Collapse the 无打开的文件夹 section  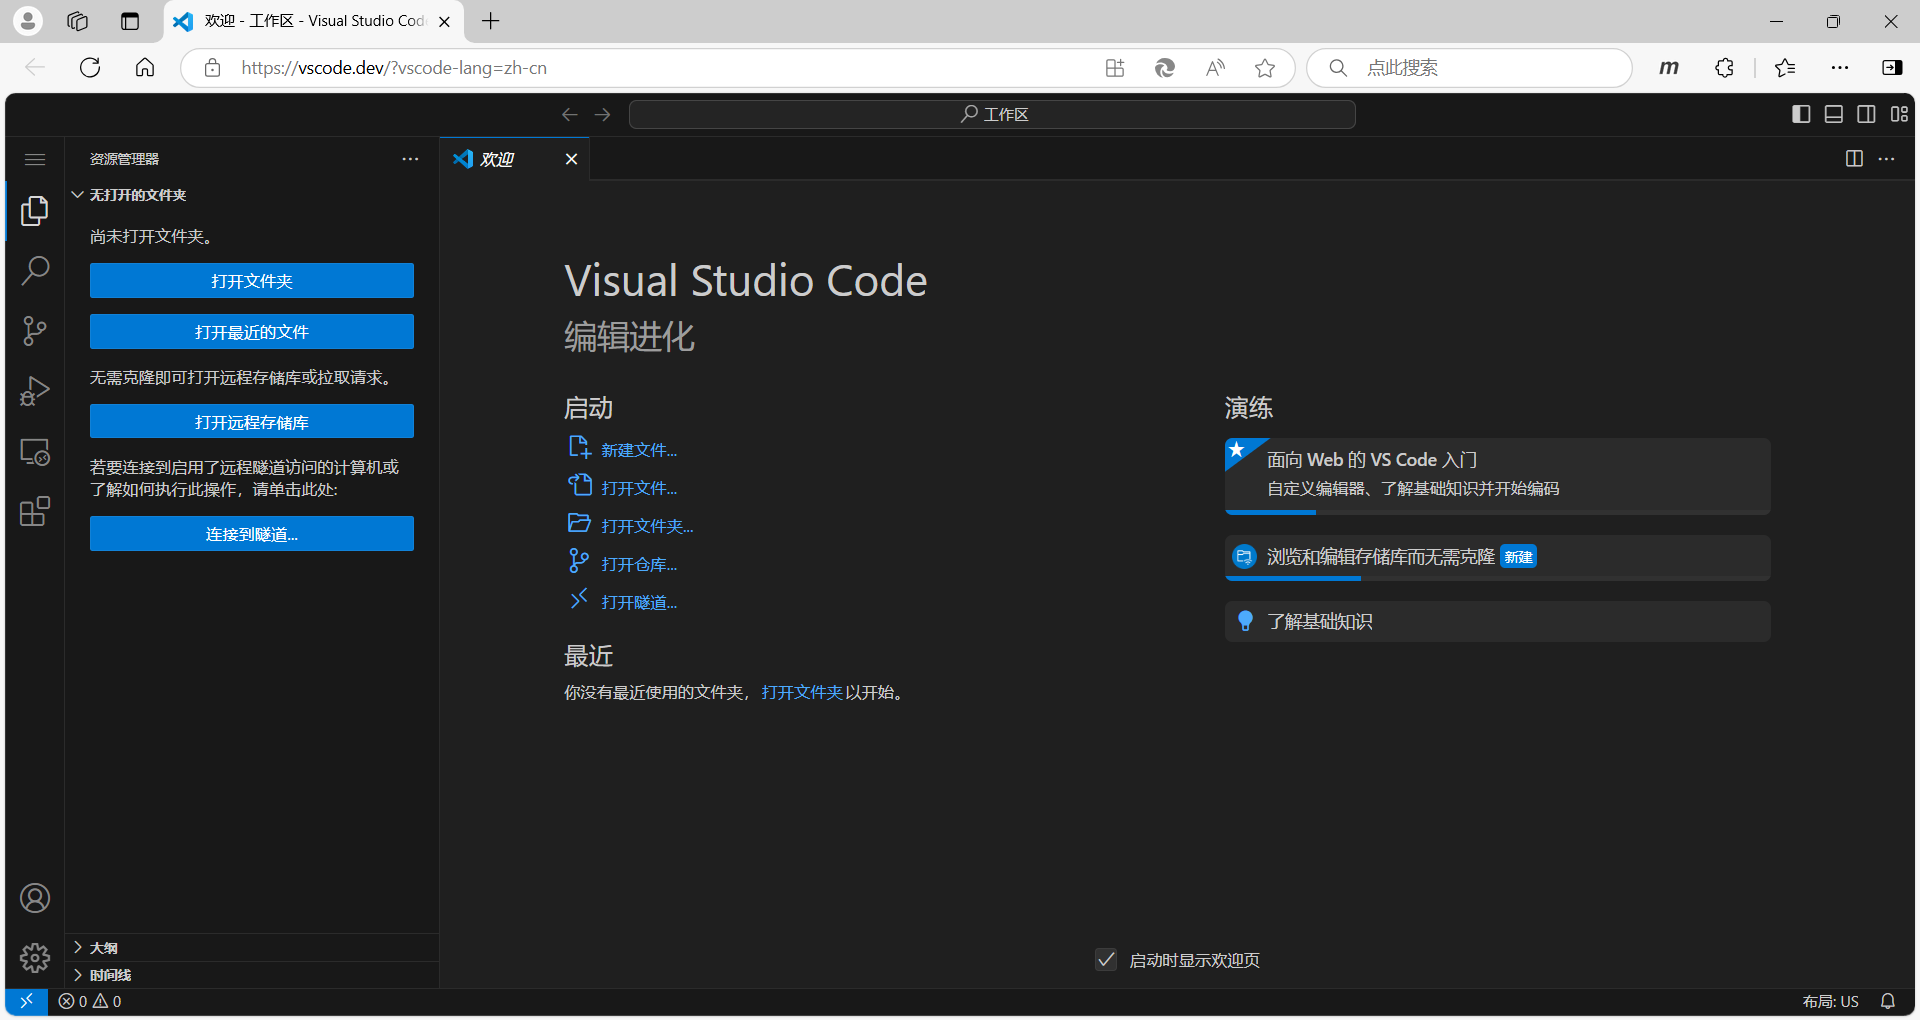pyautogui.click(x=252, y=195)
